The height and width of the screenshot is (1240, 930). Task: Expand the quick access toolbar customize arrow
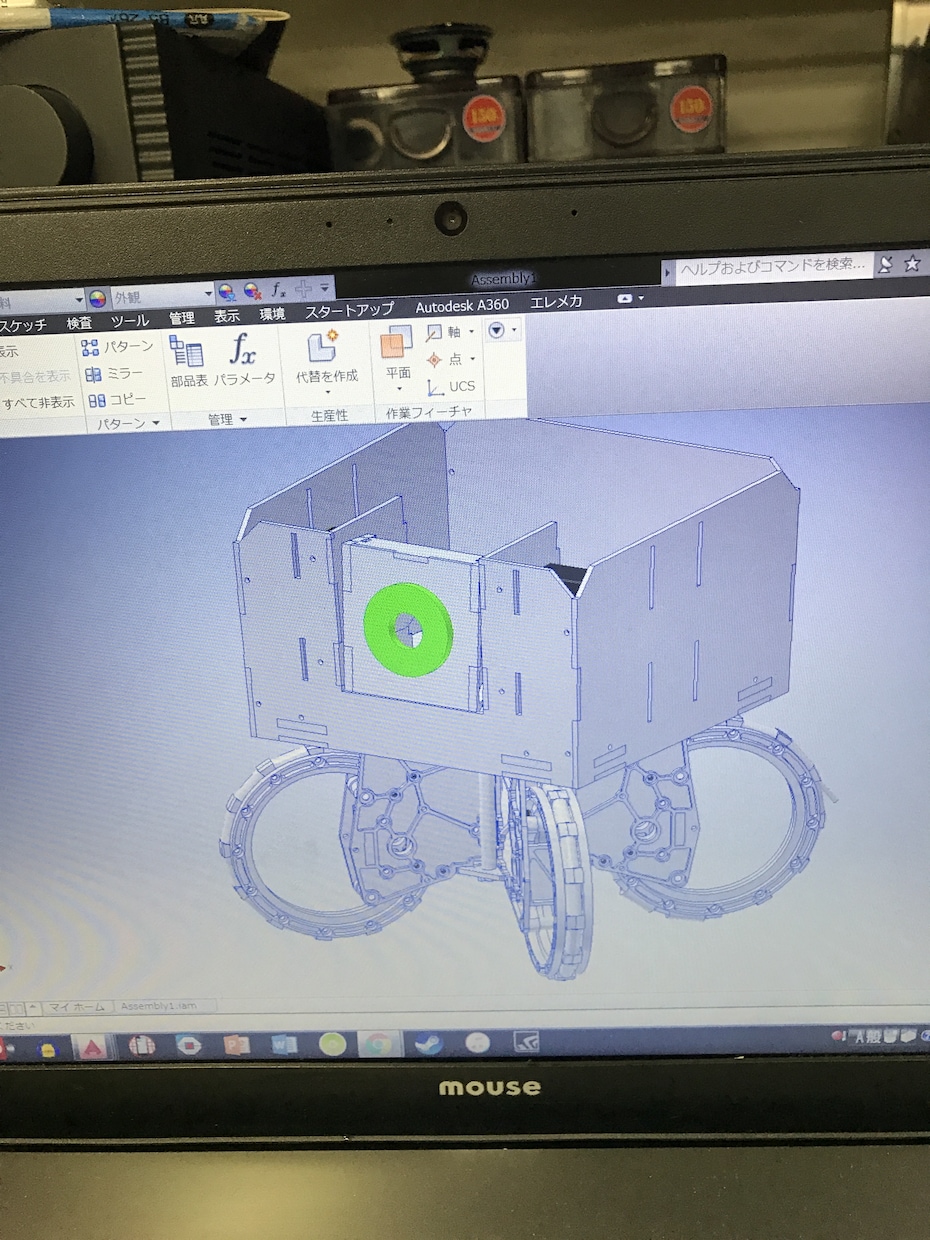point(325,290)
